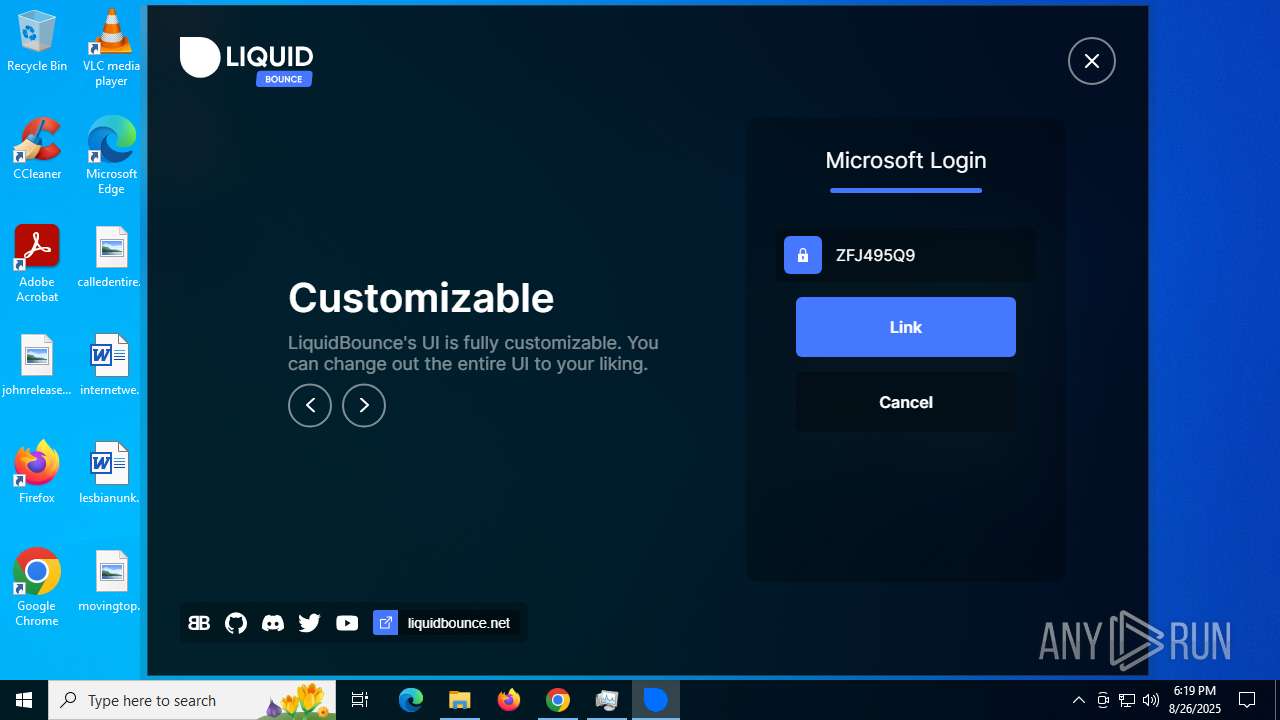The width and height of the screenshot is (1280, 720).
Task: Open the notification center
Action: click(x=1247, y=700)
